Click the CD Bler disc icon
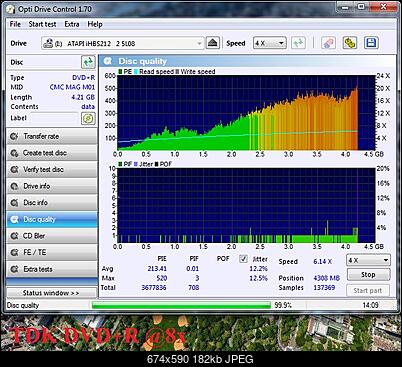 [14, 236]
